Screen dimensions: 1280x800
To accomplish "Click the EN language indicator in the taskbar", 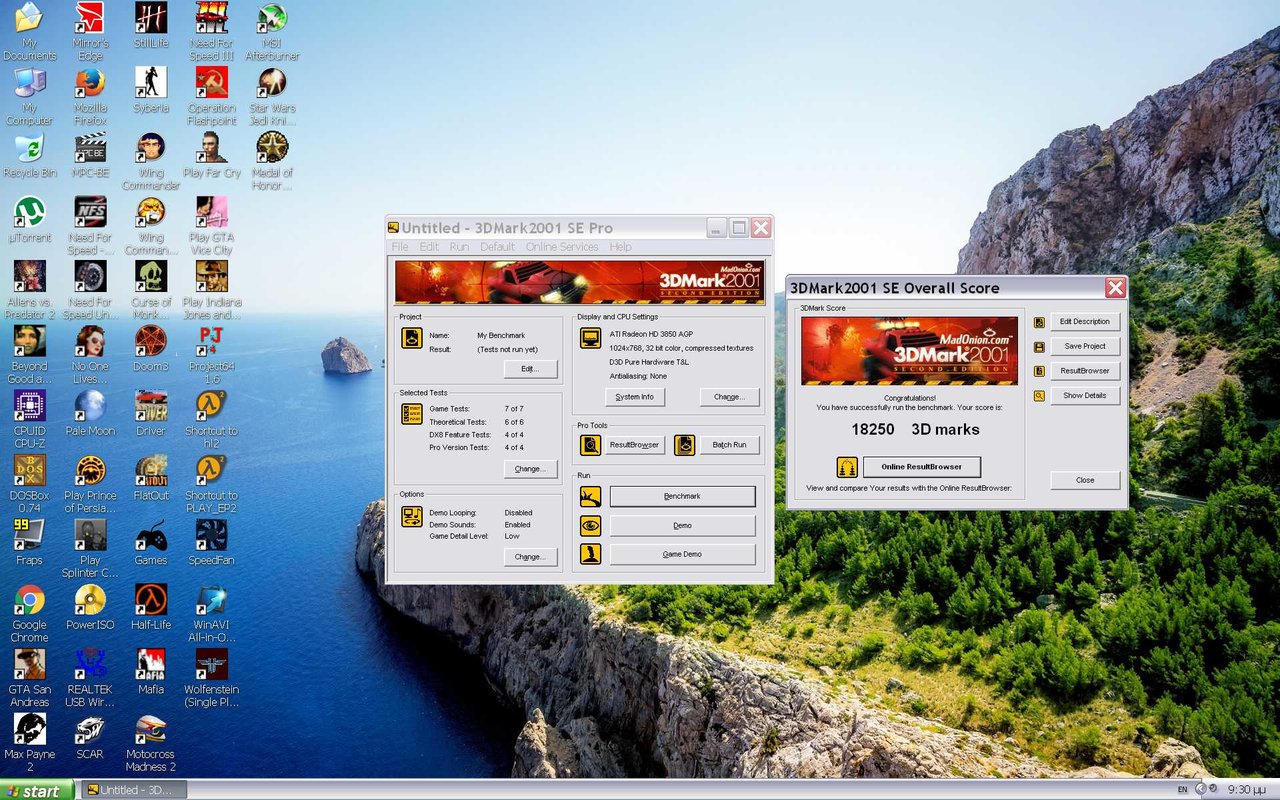I will [x=1183, y=790].
